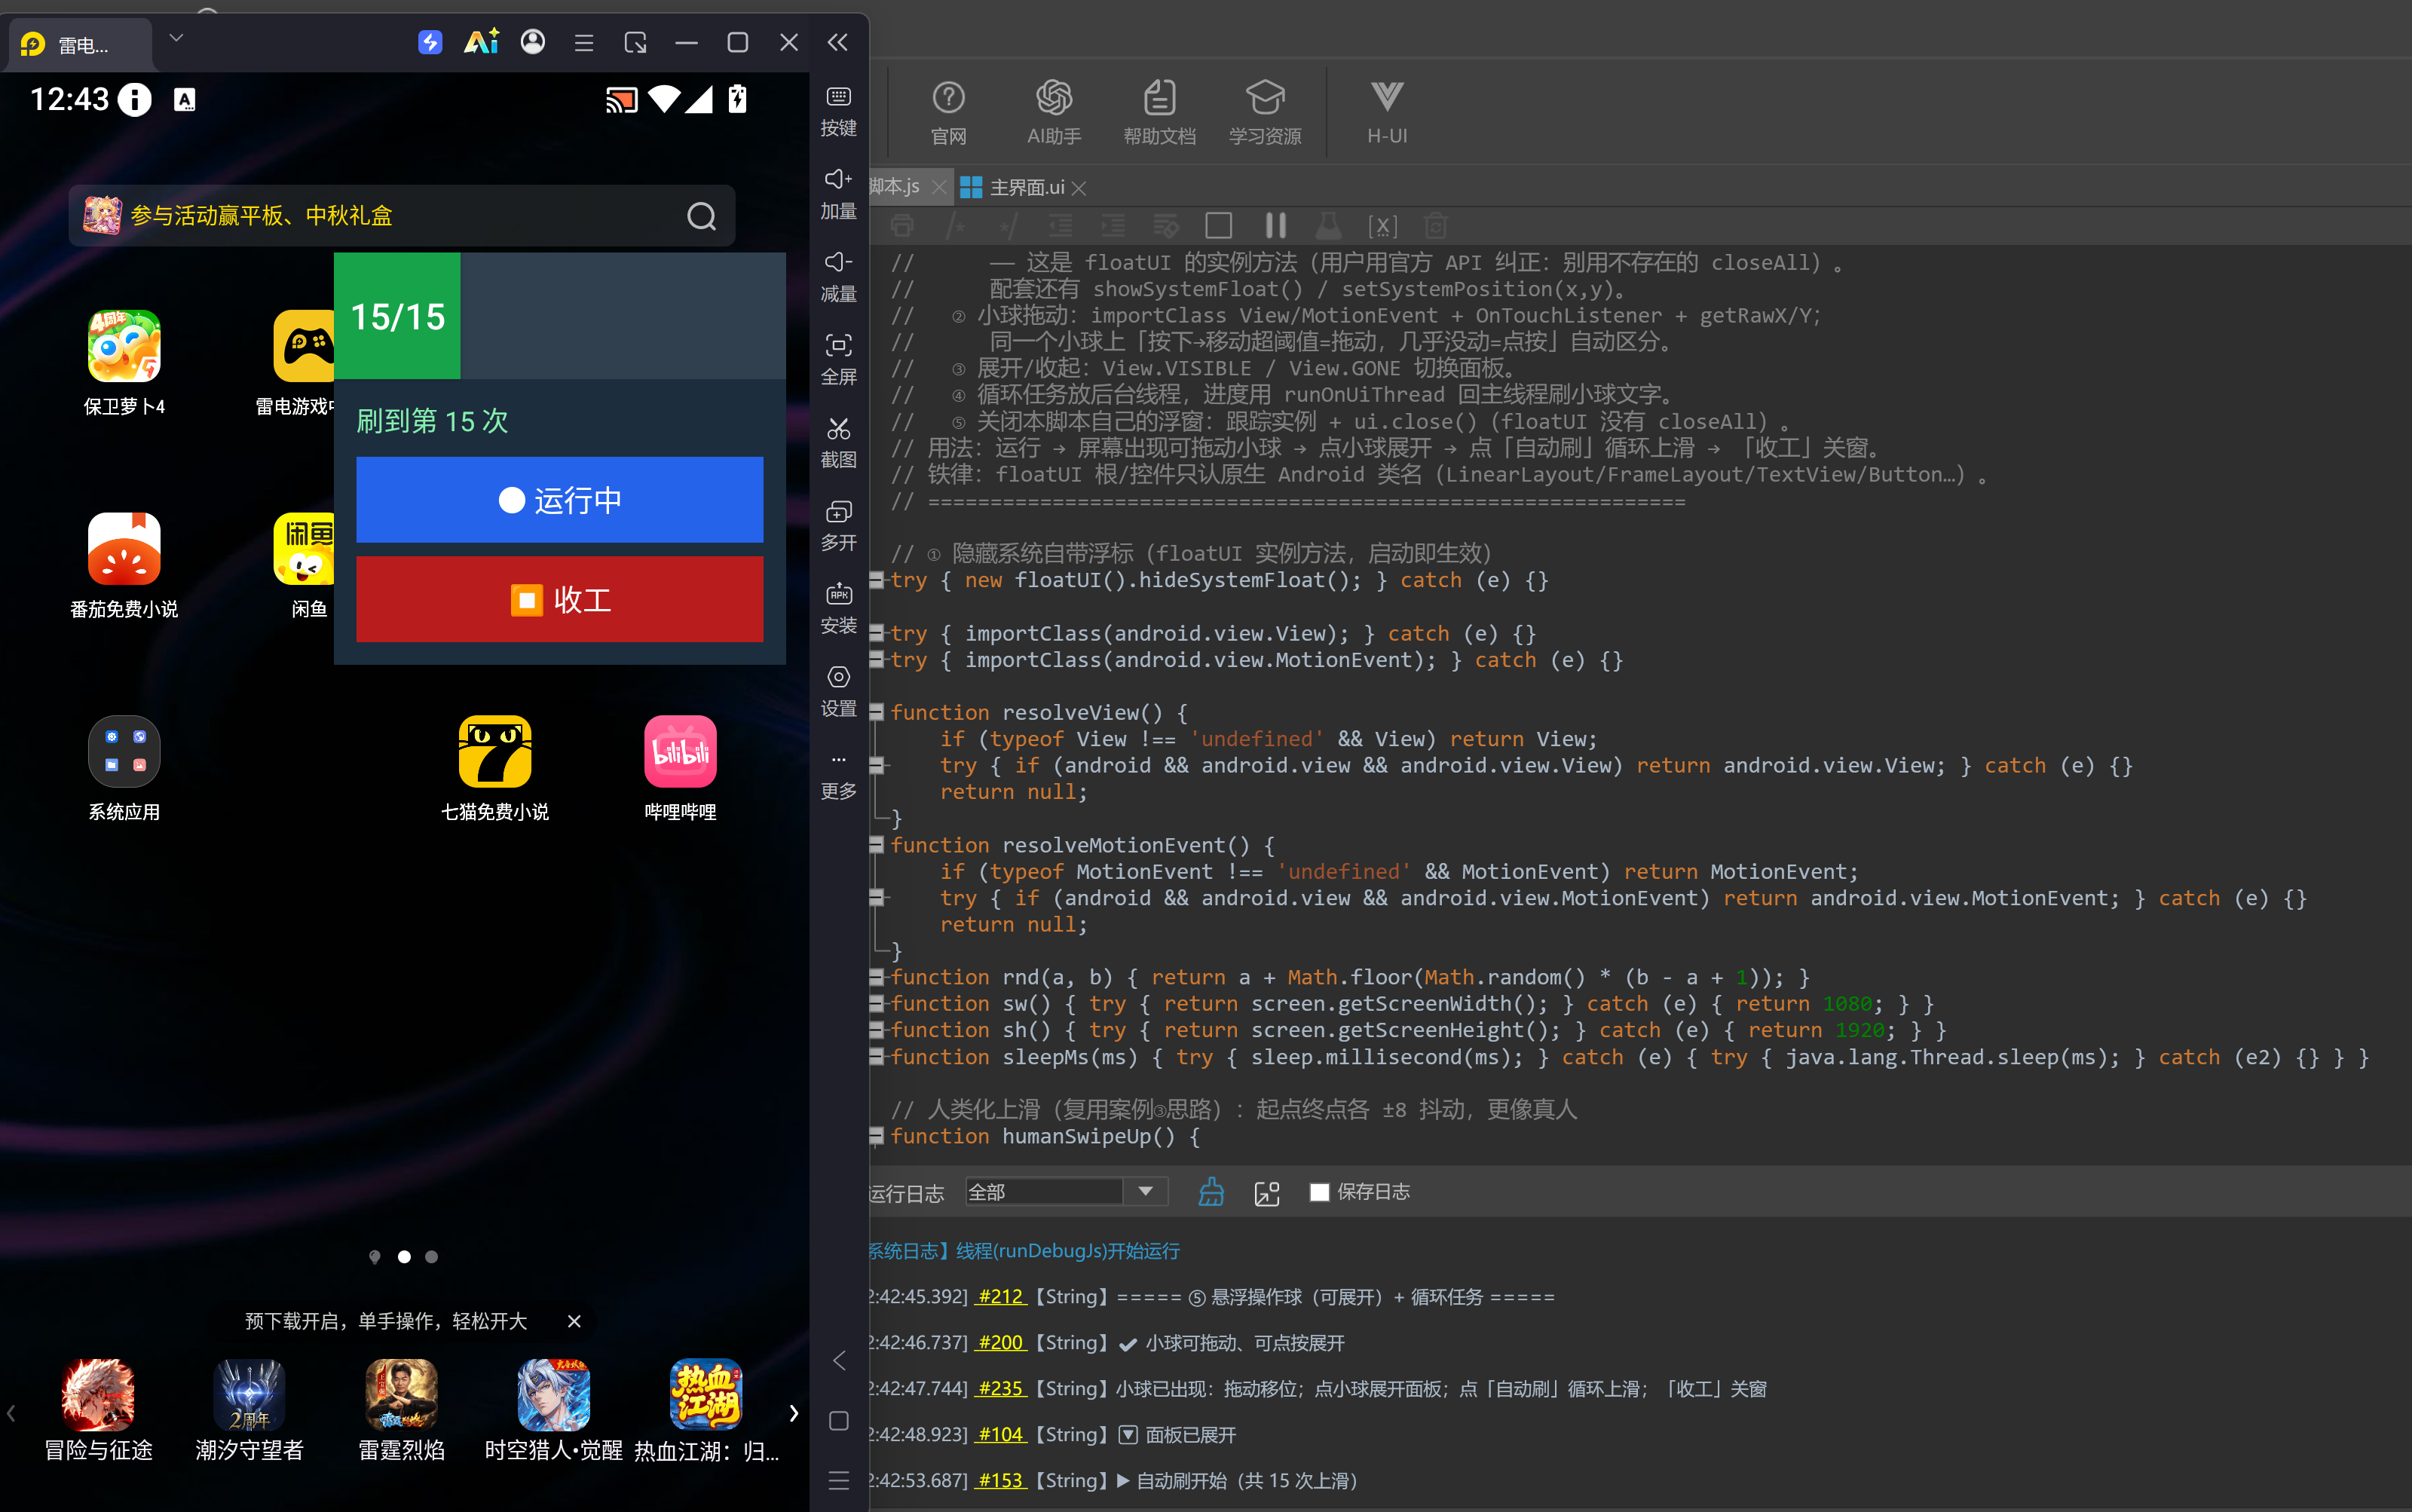Screen dimensions: 2412x1512
Task: Open 多开 multi-instance tool
Action: [838, 525]
